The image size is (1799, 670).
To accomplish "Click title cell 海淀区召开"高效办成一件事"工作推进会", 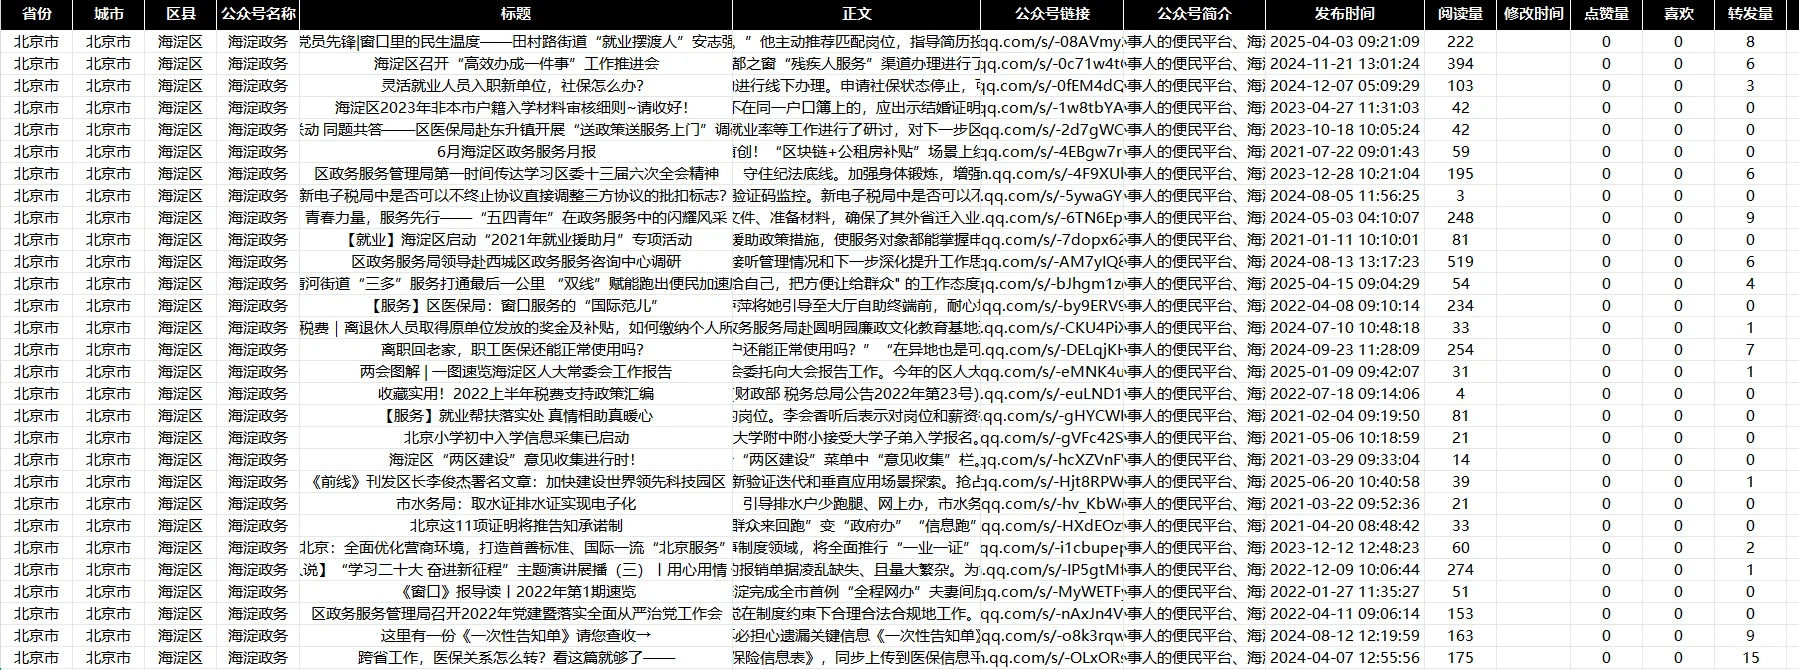I will point(516,63).
